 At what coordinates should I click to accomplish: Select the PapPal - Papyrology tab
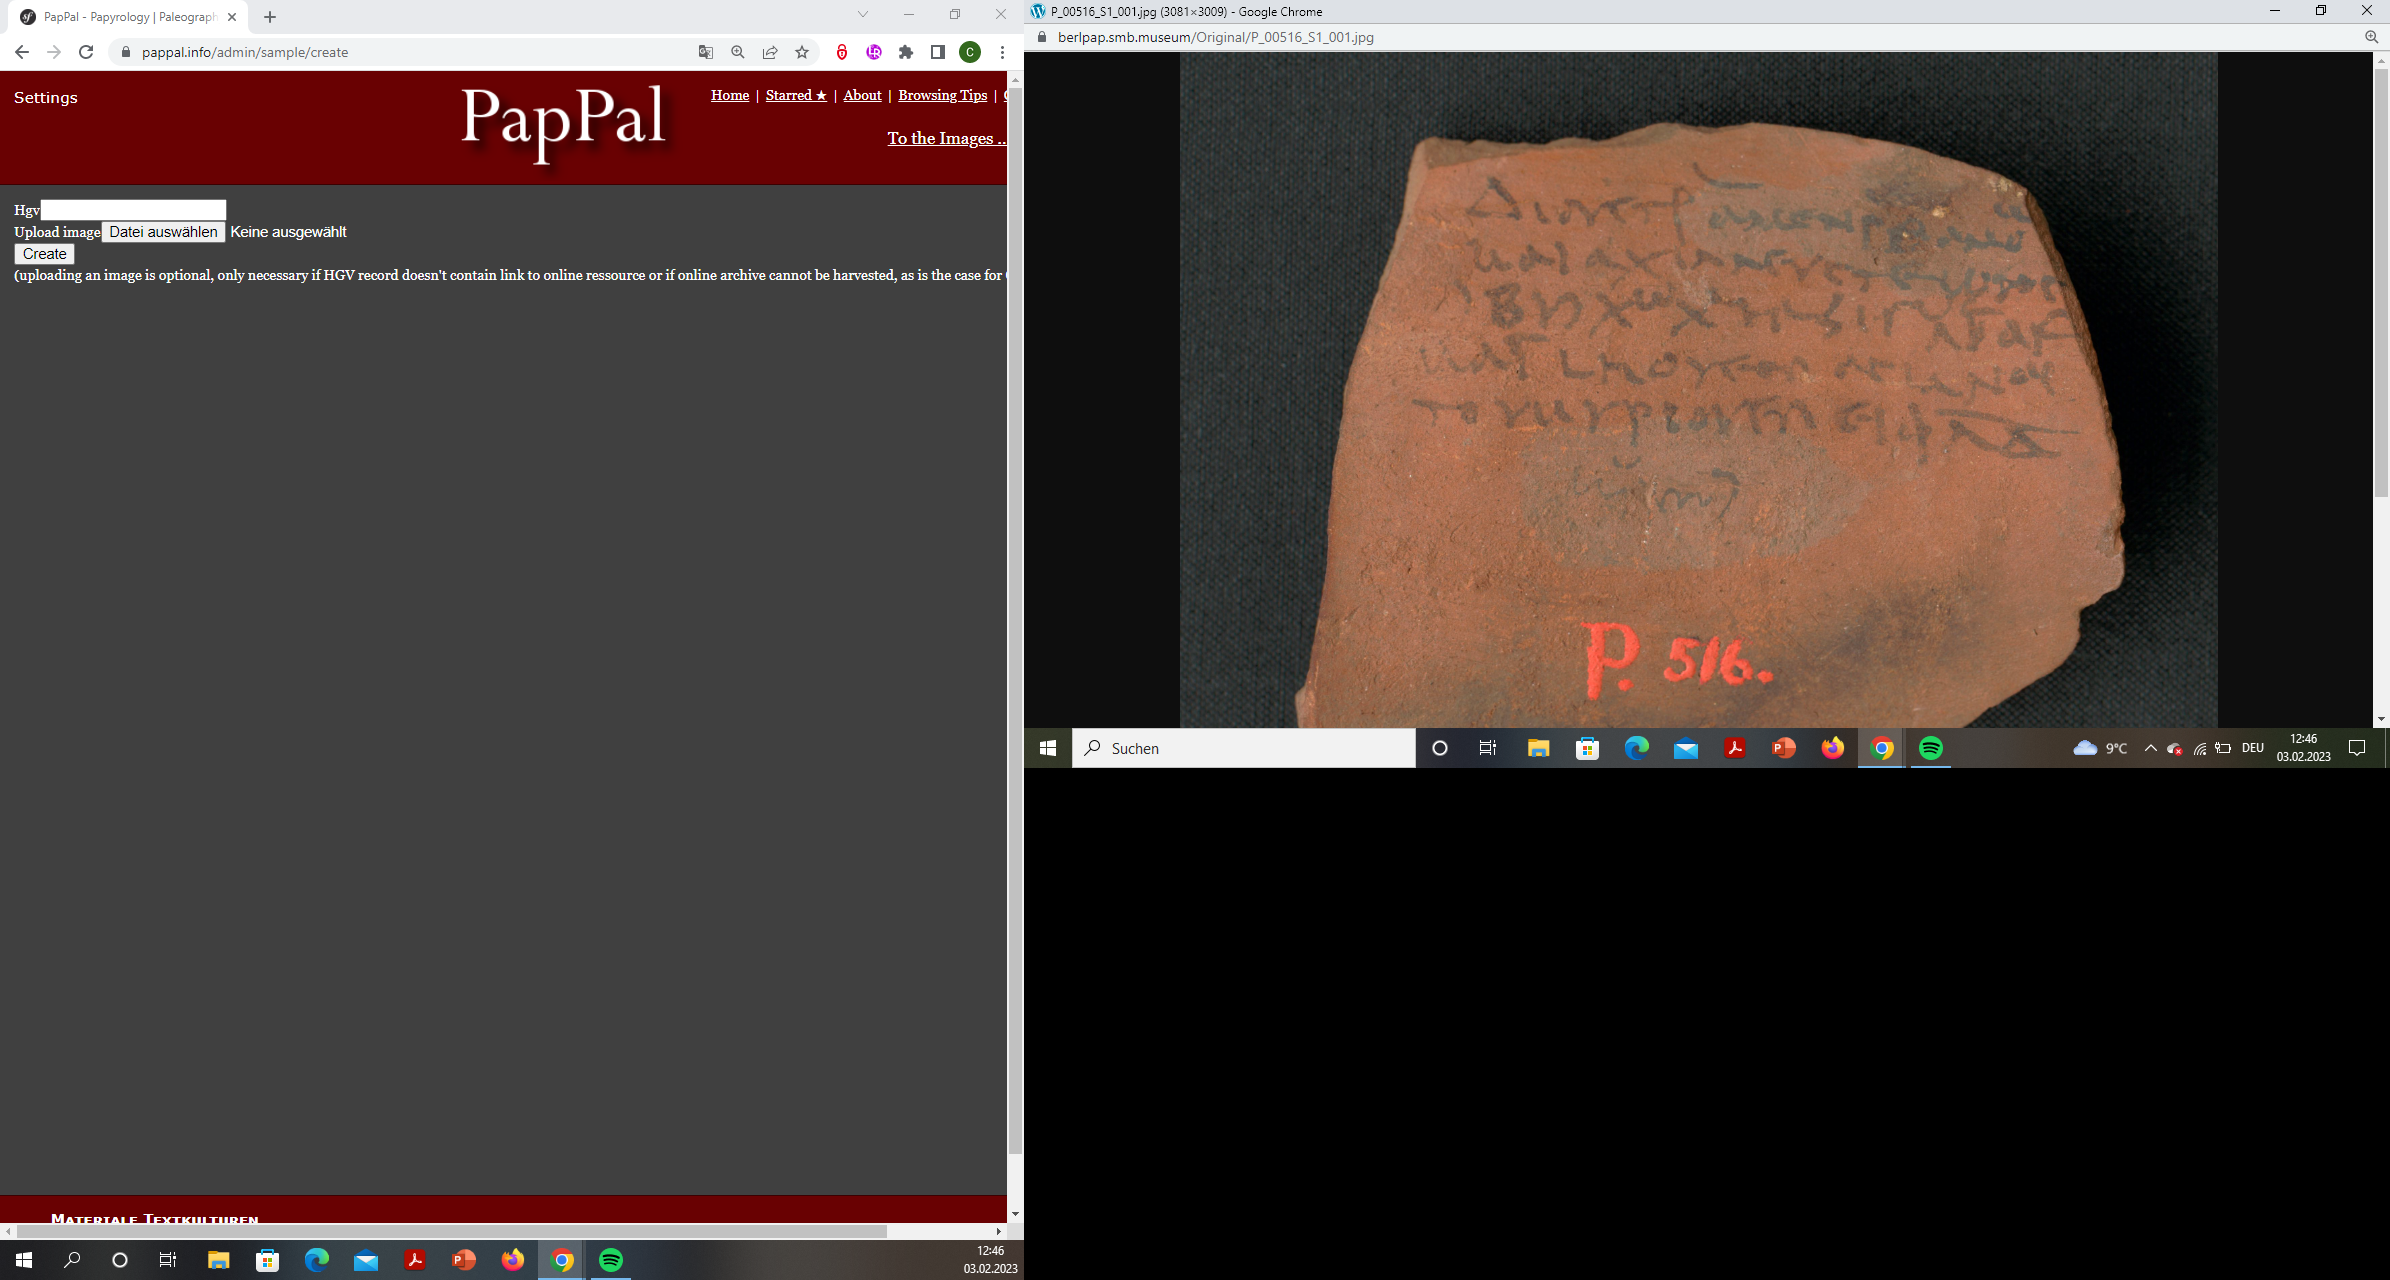point(130,17)
